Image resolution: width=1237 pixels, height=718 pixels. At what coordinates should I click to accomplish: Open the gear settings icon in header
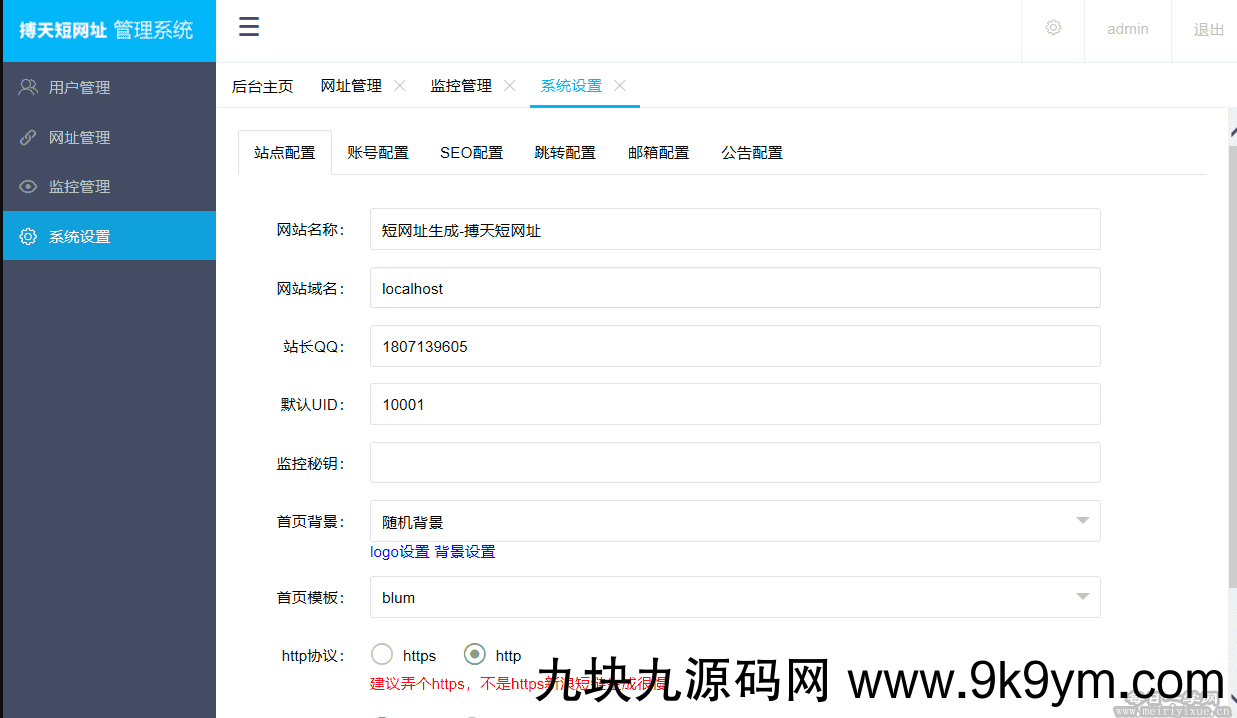coord(1053,28)
